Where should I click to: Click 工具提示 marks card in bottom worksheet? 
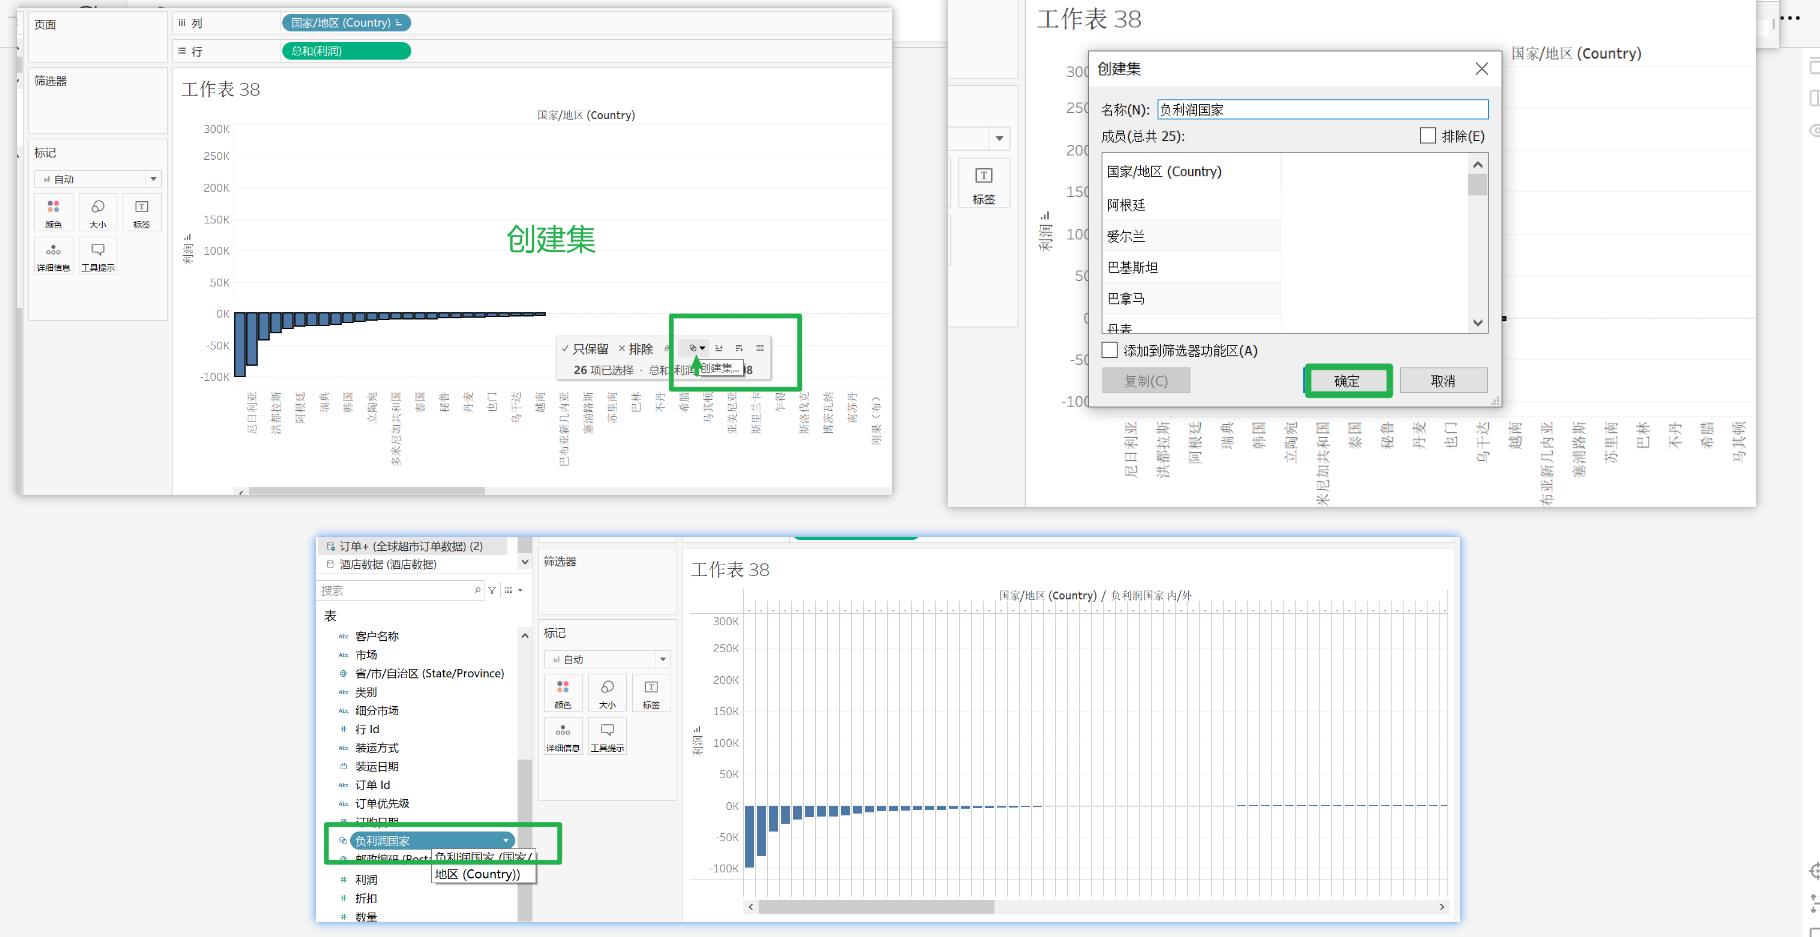(607, 736)
